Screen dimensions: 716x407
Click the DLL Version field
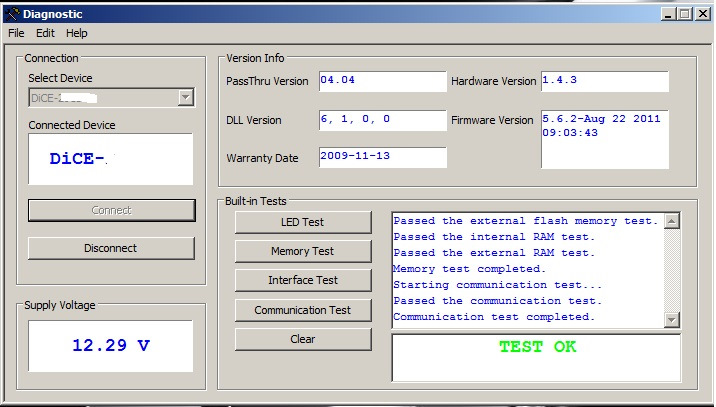383,121
